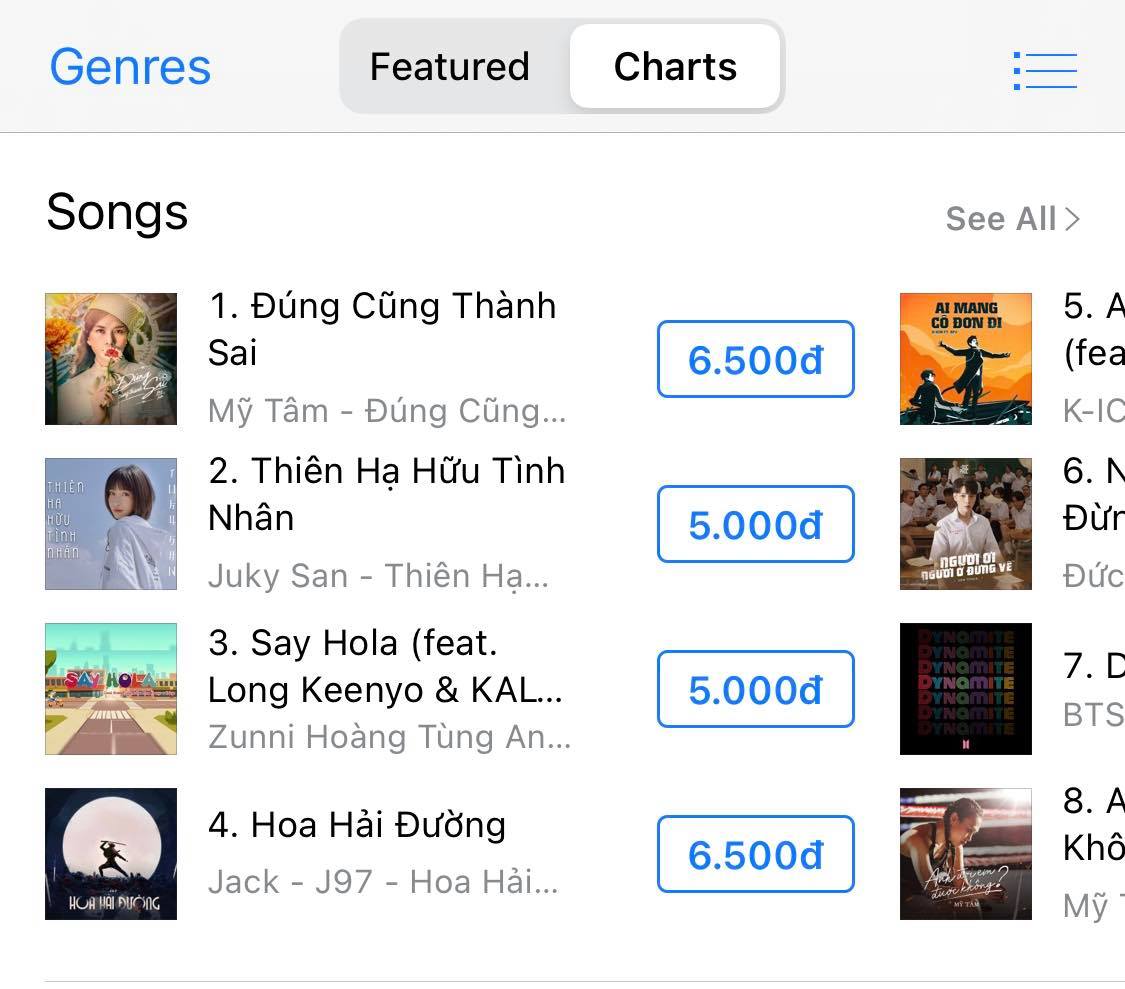
Task: Open song title Hoa Hải Đường
Action: tap(377, 826)
